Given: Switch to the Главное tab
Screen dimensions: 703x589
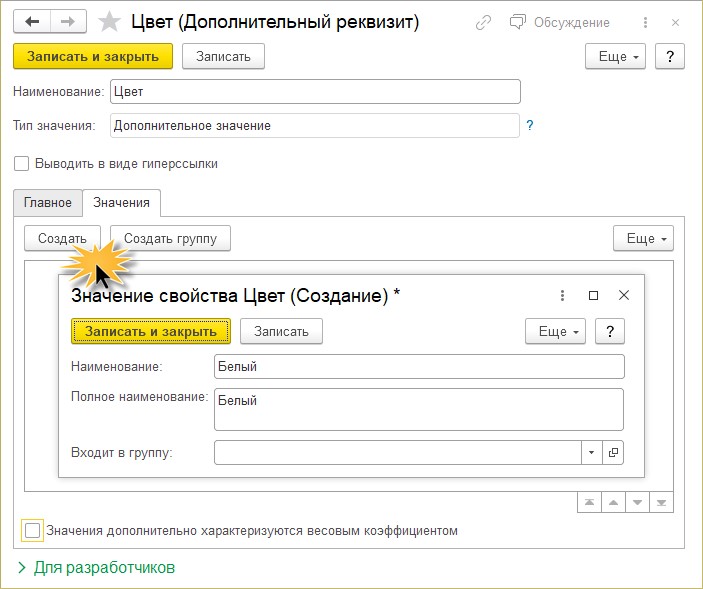Looking at the screenshot, I should [48, 202].
